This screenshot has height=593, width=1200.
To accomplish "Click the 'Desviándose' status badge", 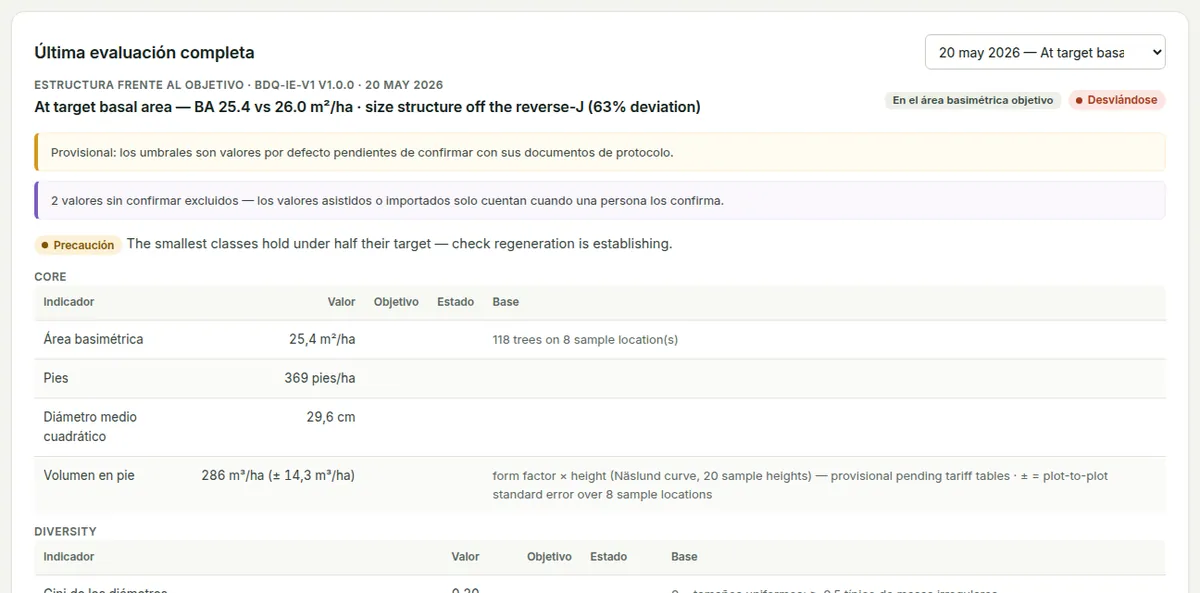I will (1116, 100).
